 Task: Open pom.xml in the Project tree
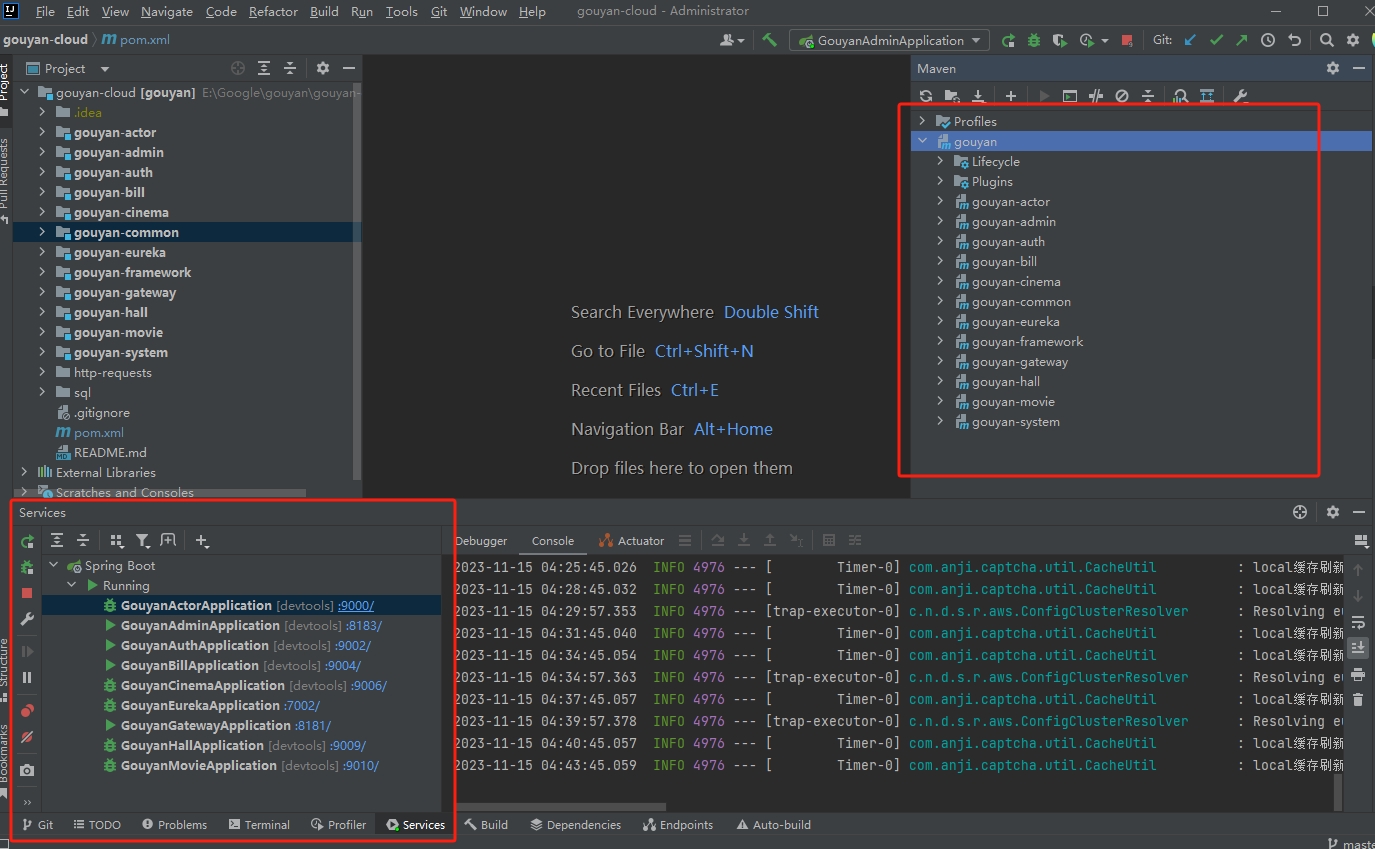[x=99, y=432]
